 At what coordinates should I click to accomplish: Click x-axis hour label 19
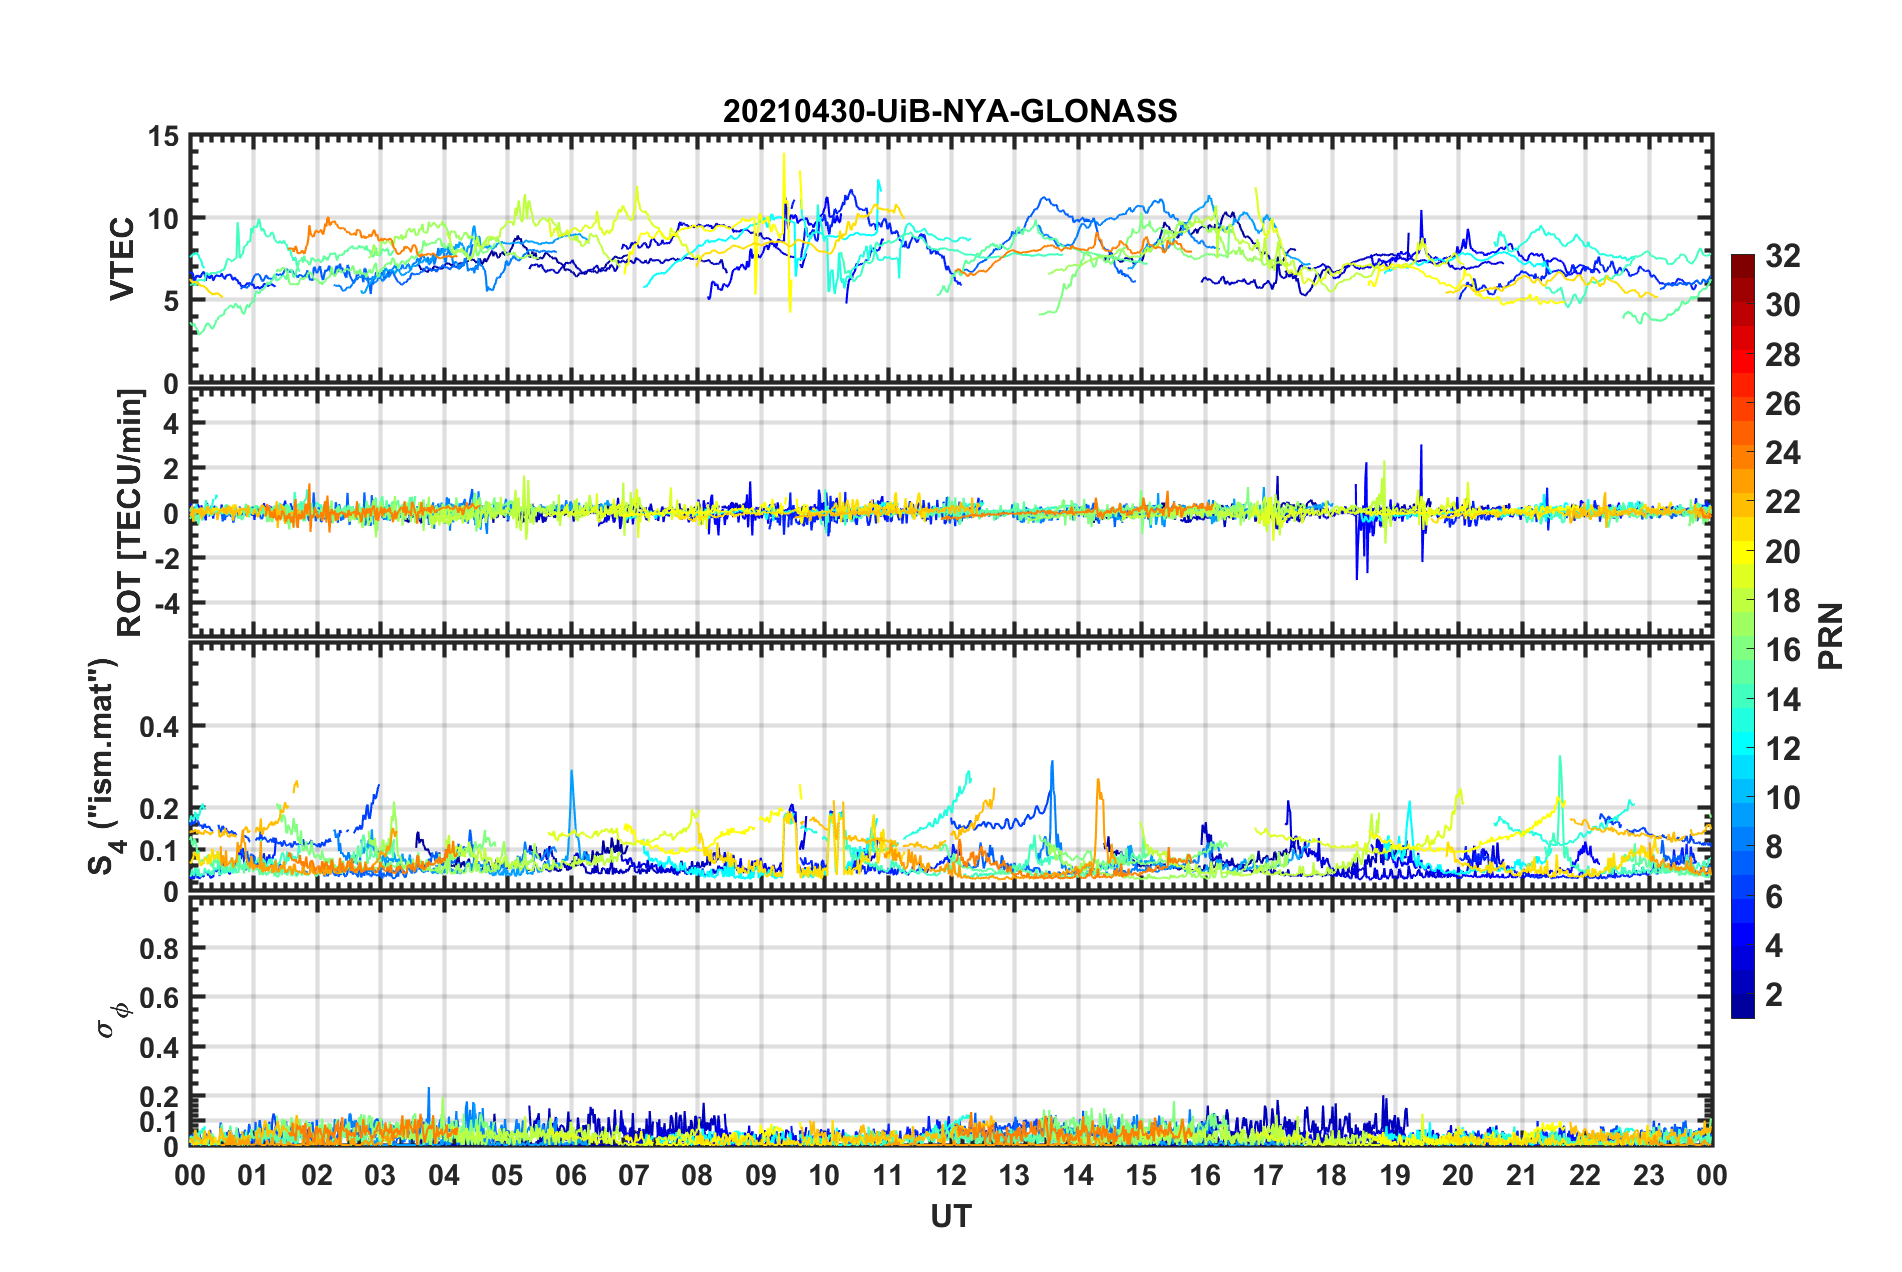(x=1395, y=1175)
